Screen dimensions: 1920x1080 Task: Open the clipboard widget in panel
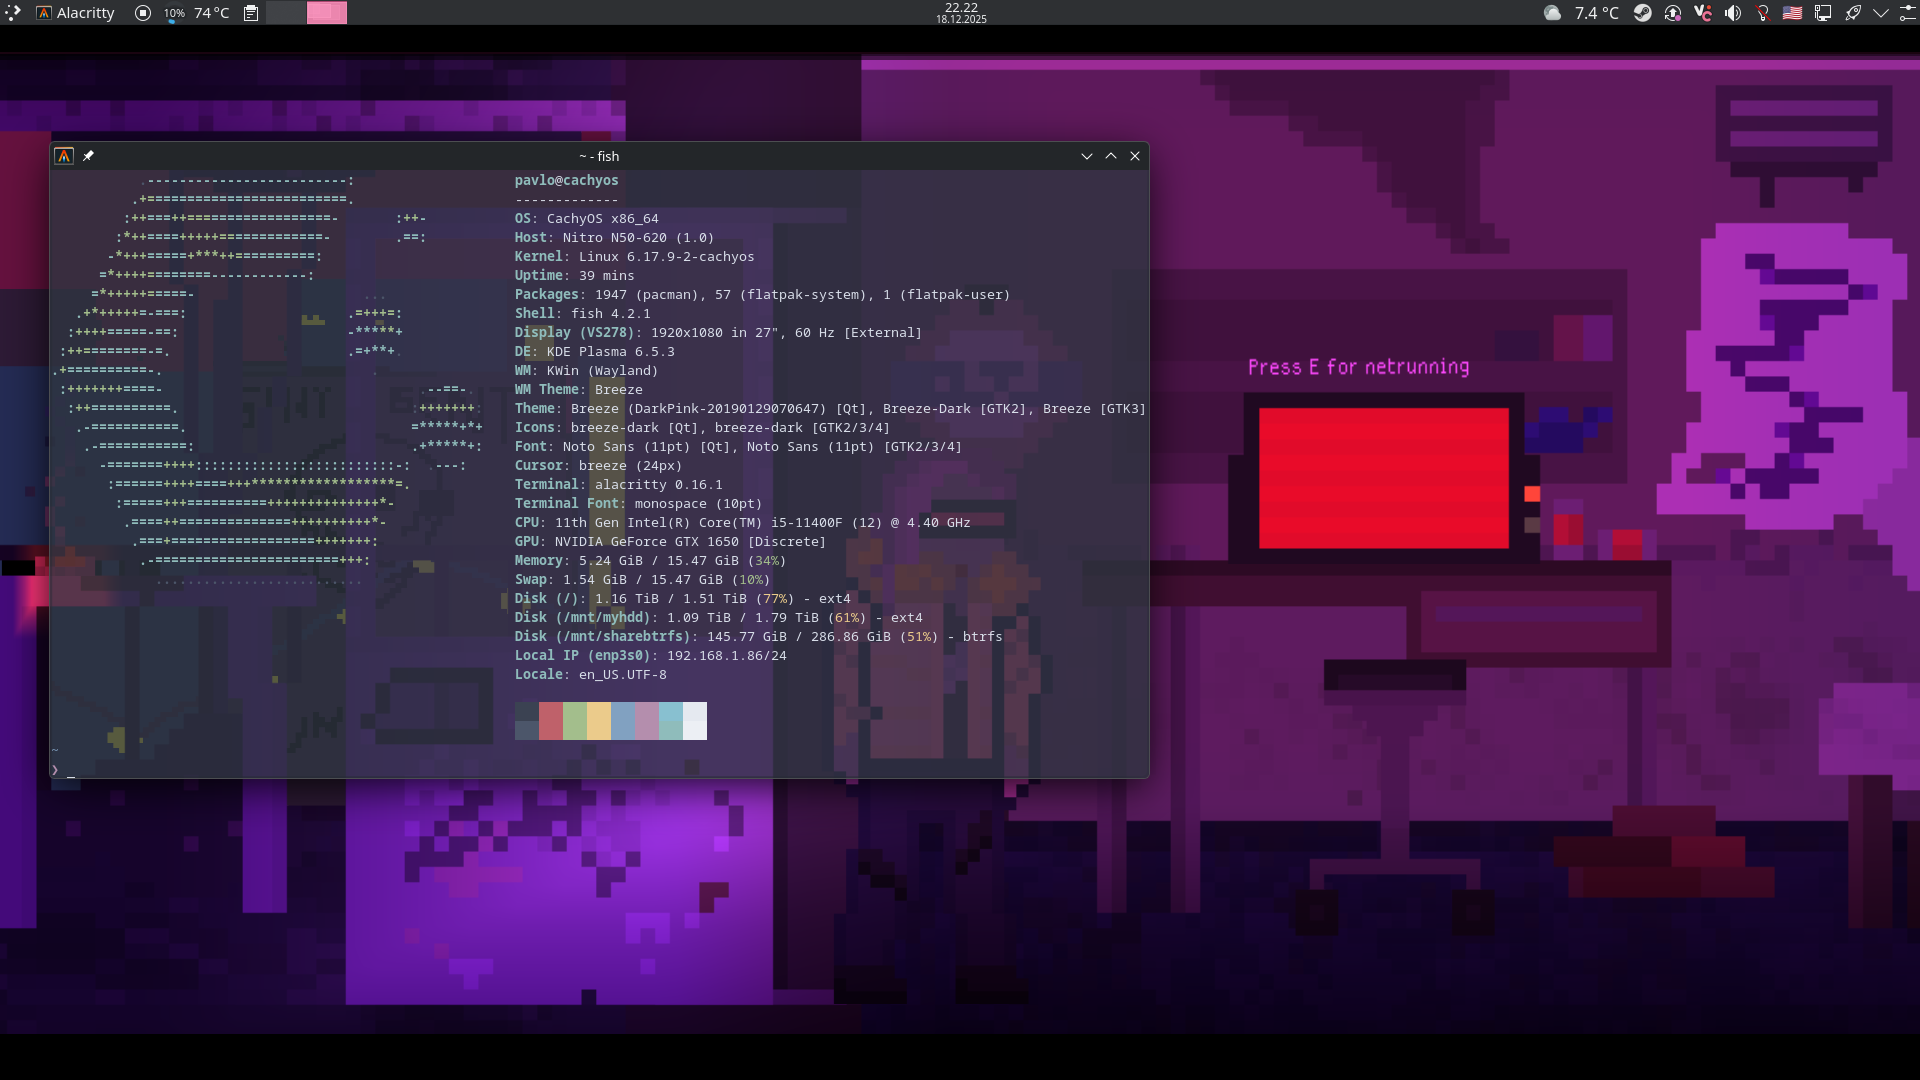(x=251, y=13)
